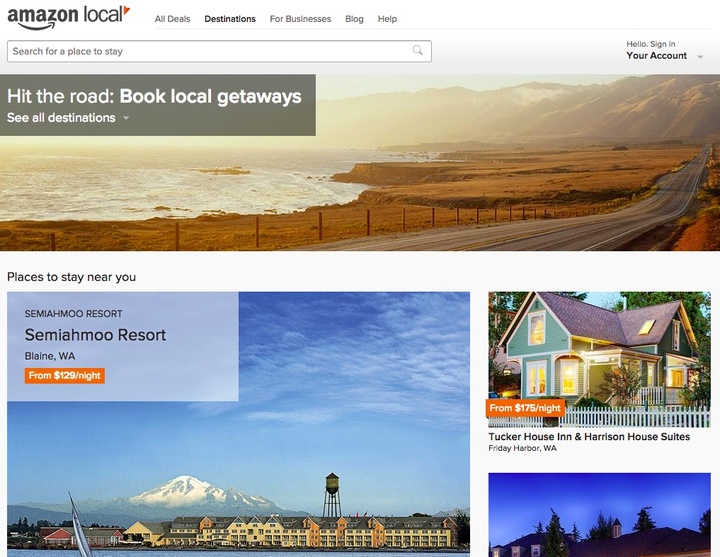Open the Help page
Viewport: 720px width, 557px height.
pyautogui.click(x=387, y=19)
